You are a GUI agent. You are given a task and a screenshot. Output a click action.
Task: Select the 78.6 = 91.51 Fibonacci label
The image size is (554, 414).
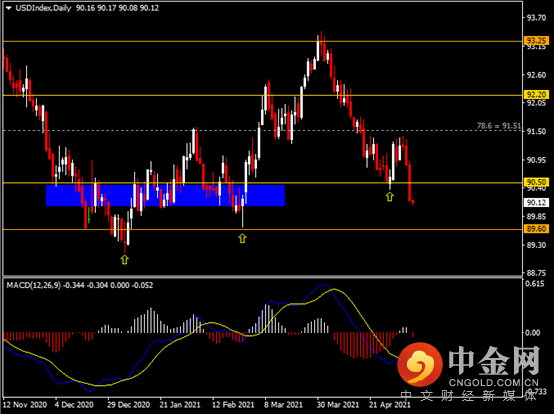pyautogui.click(x=499, y=126)
